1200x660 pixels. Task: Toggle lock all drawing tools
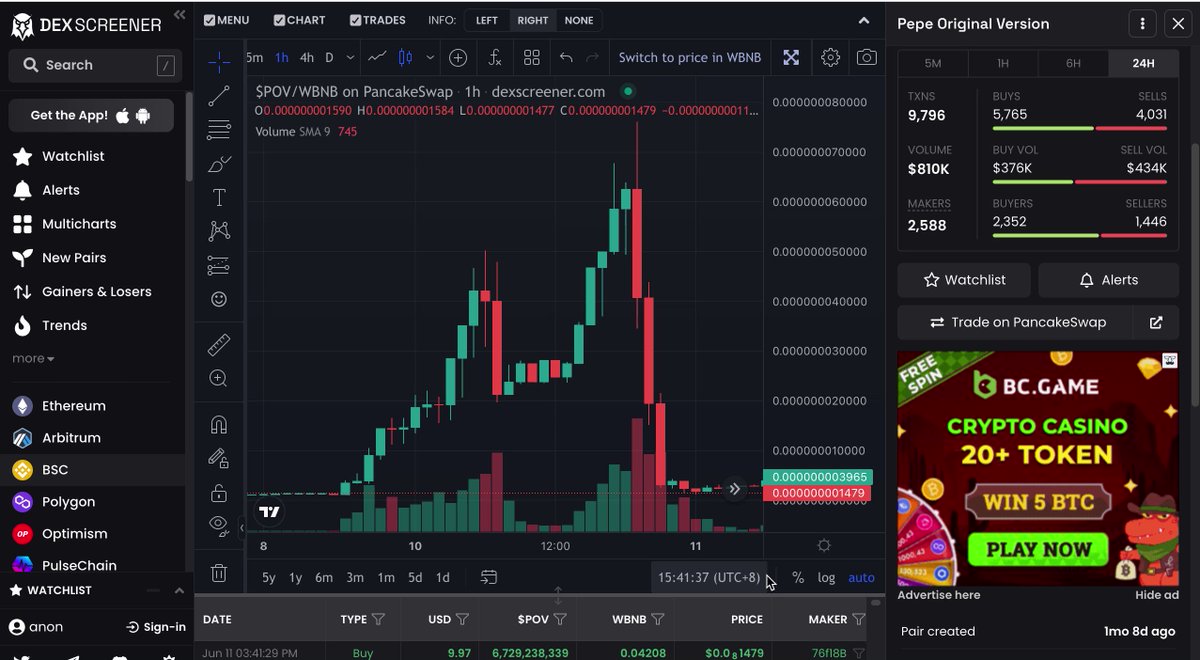point(219,492)
